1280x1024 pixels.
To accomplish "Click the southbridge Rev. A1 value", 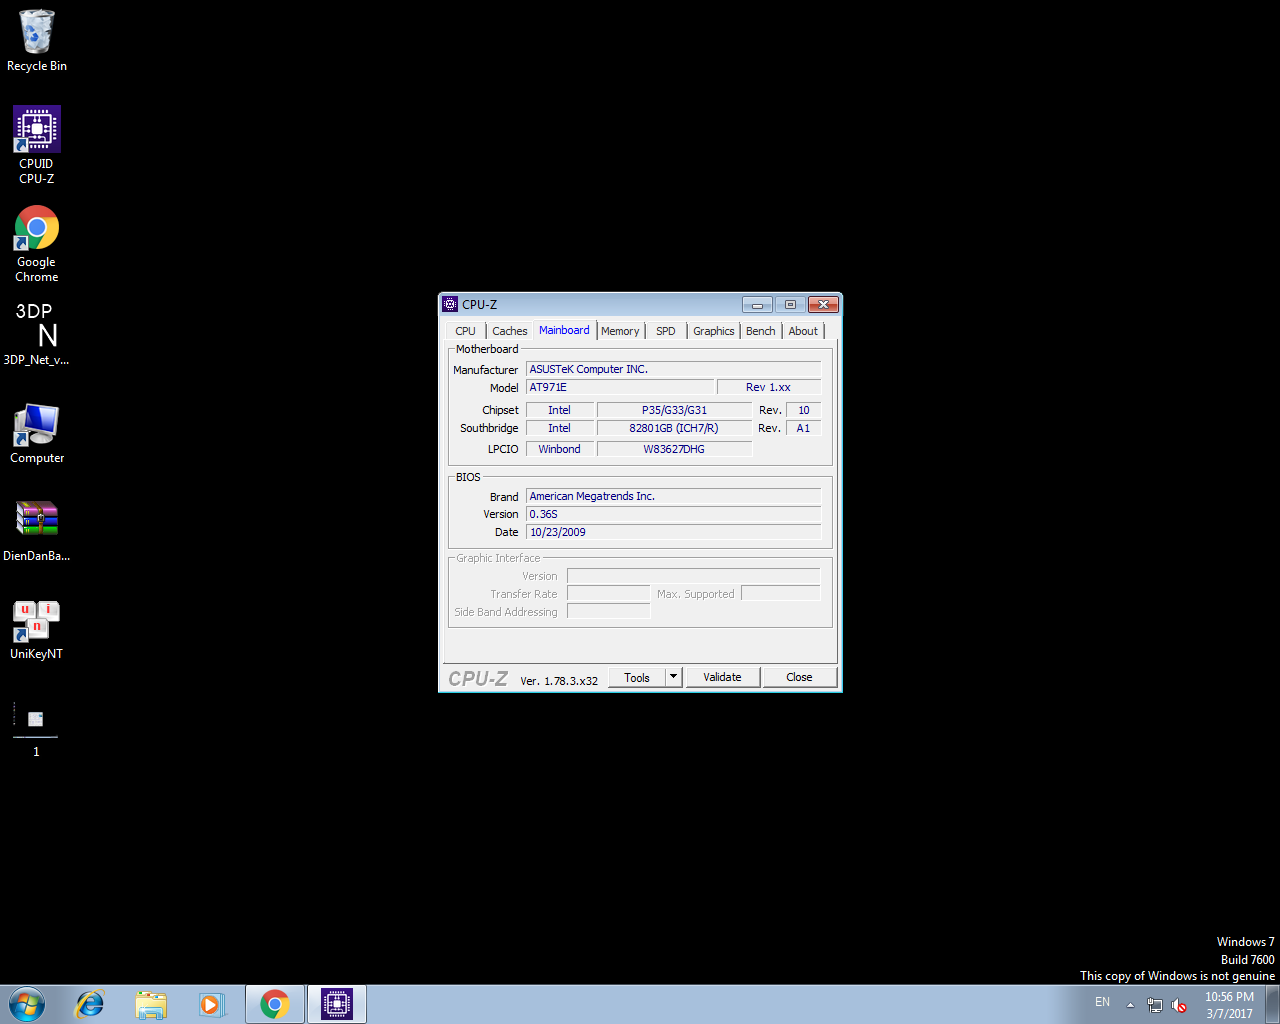I will pos(803,428).
